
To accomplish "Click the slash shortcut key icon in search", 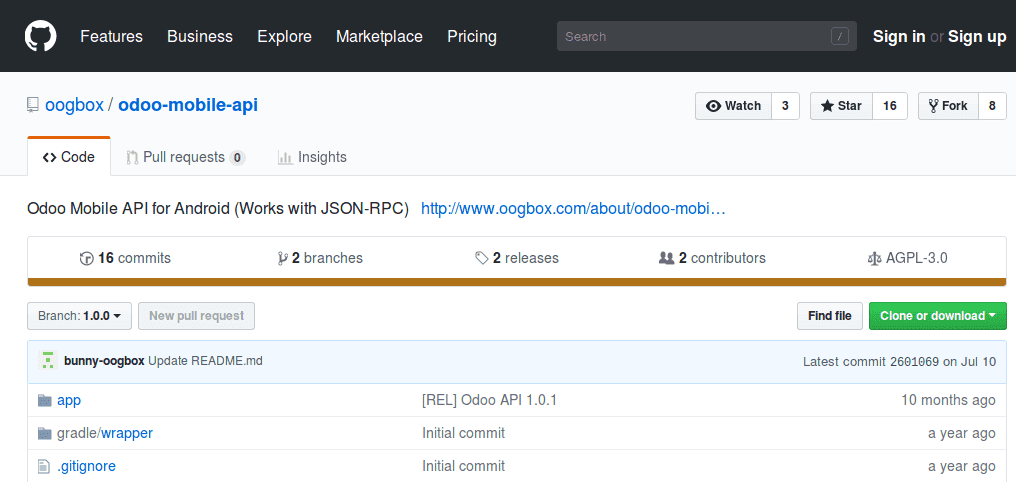I will [840, 36].
